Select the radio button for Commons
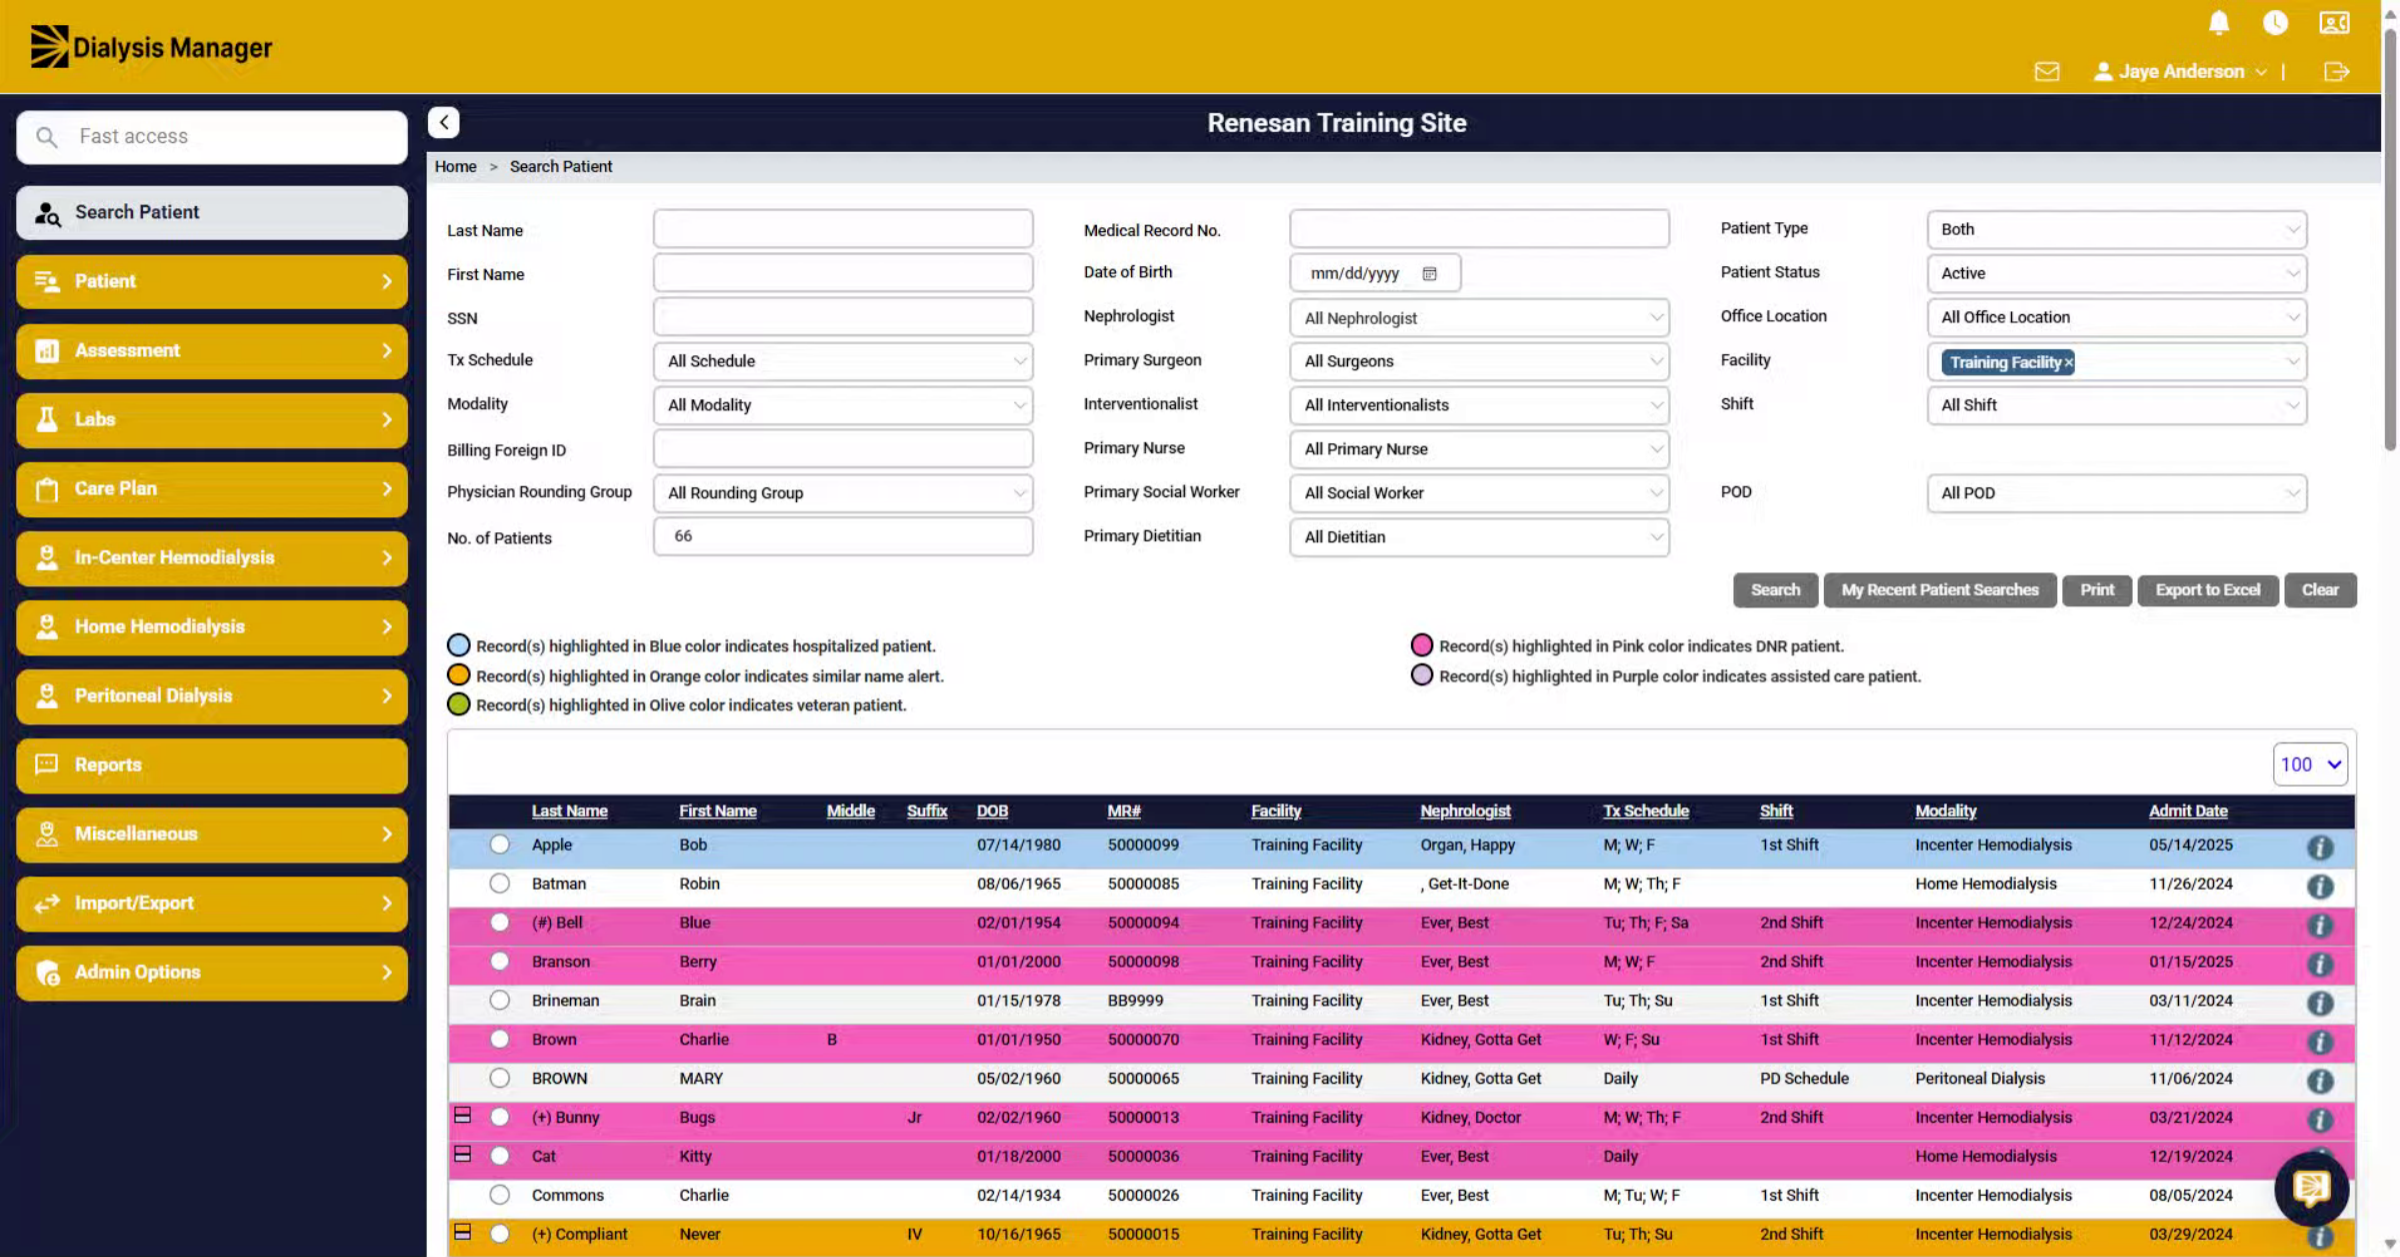2400x1257 pixels. pyautogui.click(x=499, y=1195)
